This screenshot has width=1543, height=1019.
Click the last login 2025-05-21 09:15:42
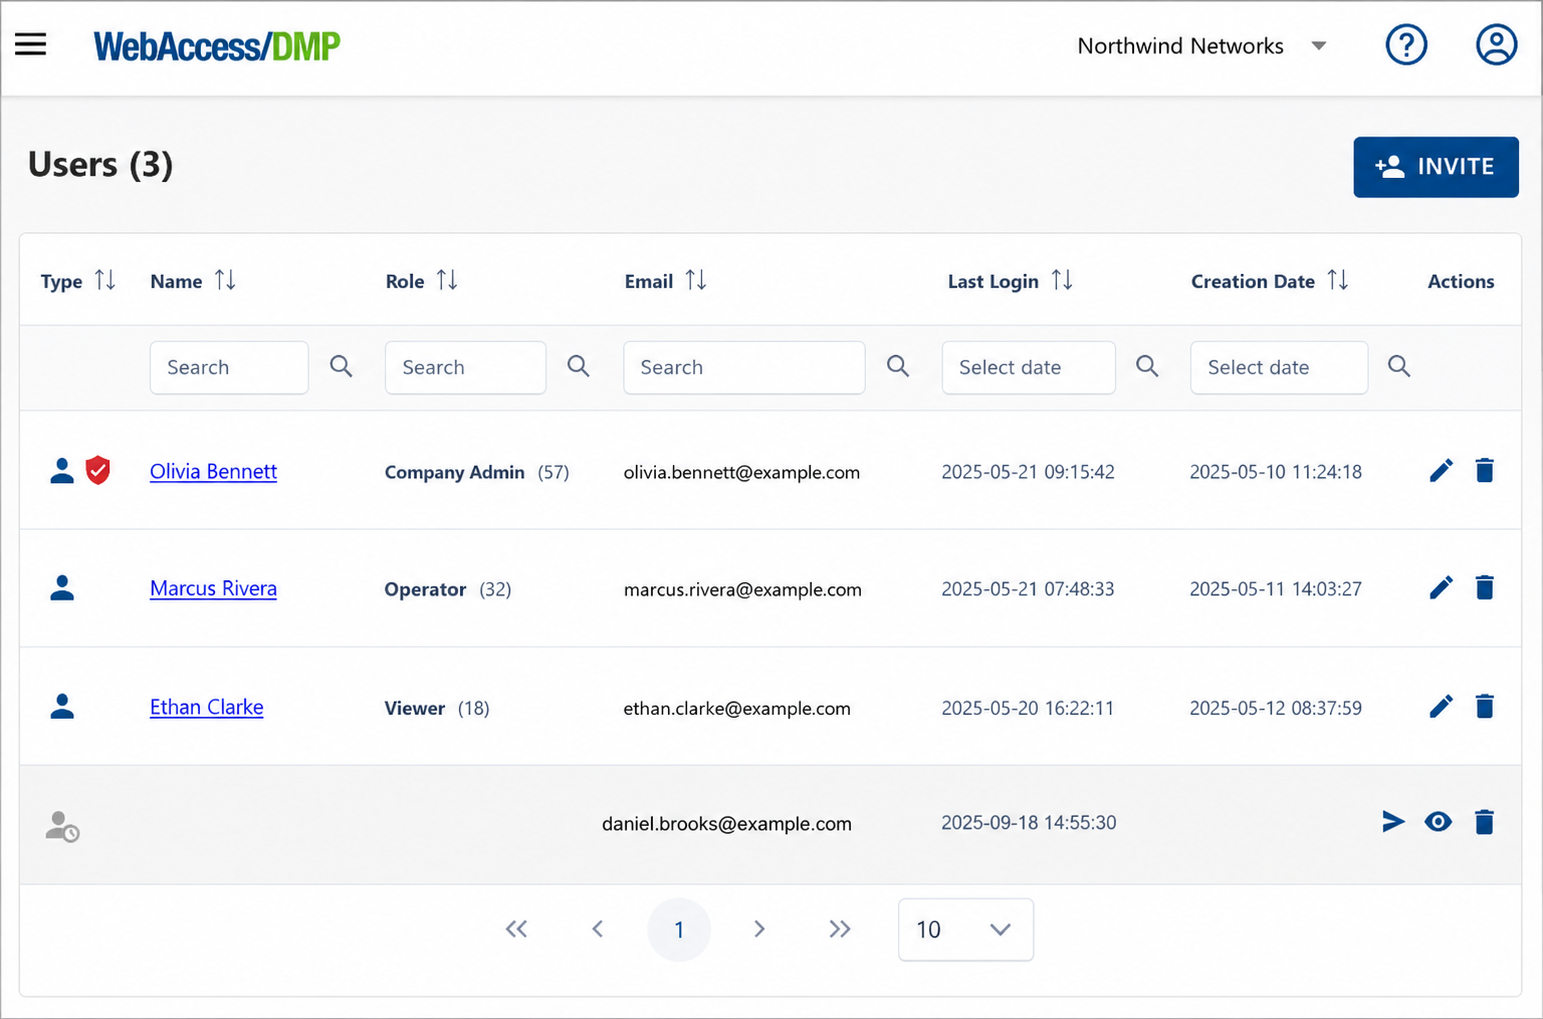coord(1028,472)
